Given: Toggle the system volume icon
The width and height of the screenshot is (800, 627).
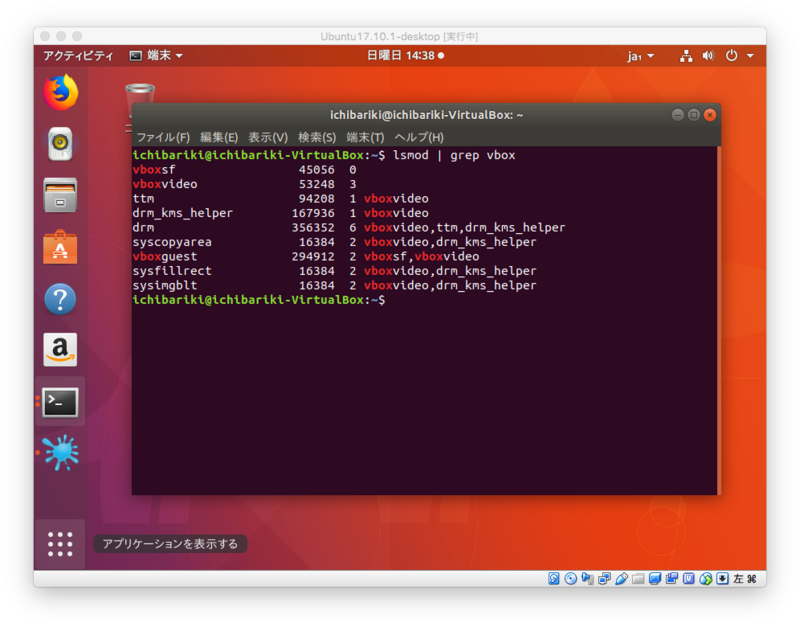Looking at the screenshot, I should (x=710, y=55).
